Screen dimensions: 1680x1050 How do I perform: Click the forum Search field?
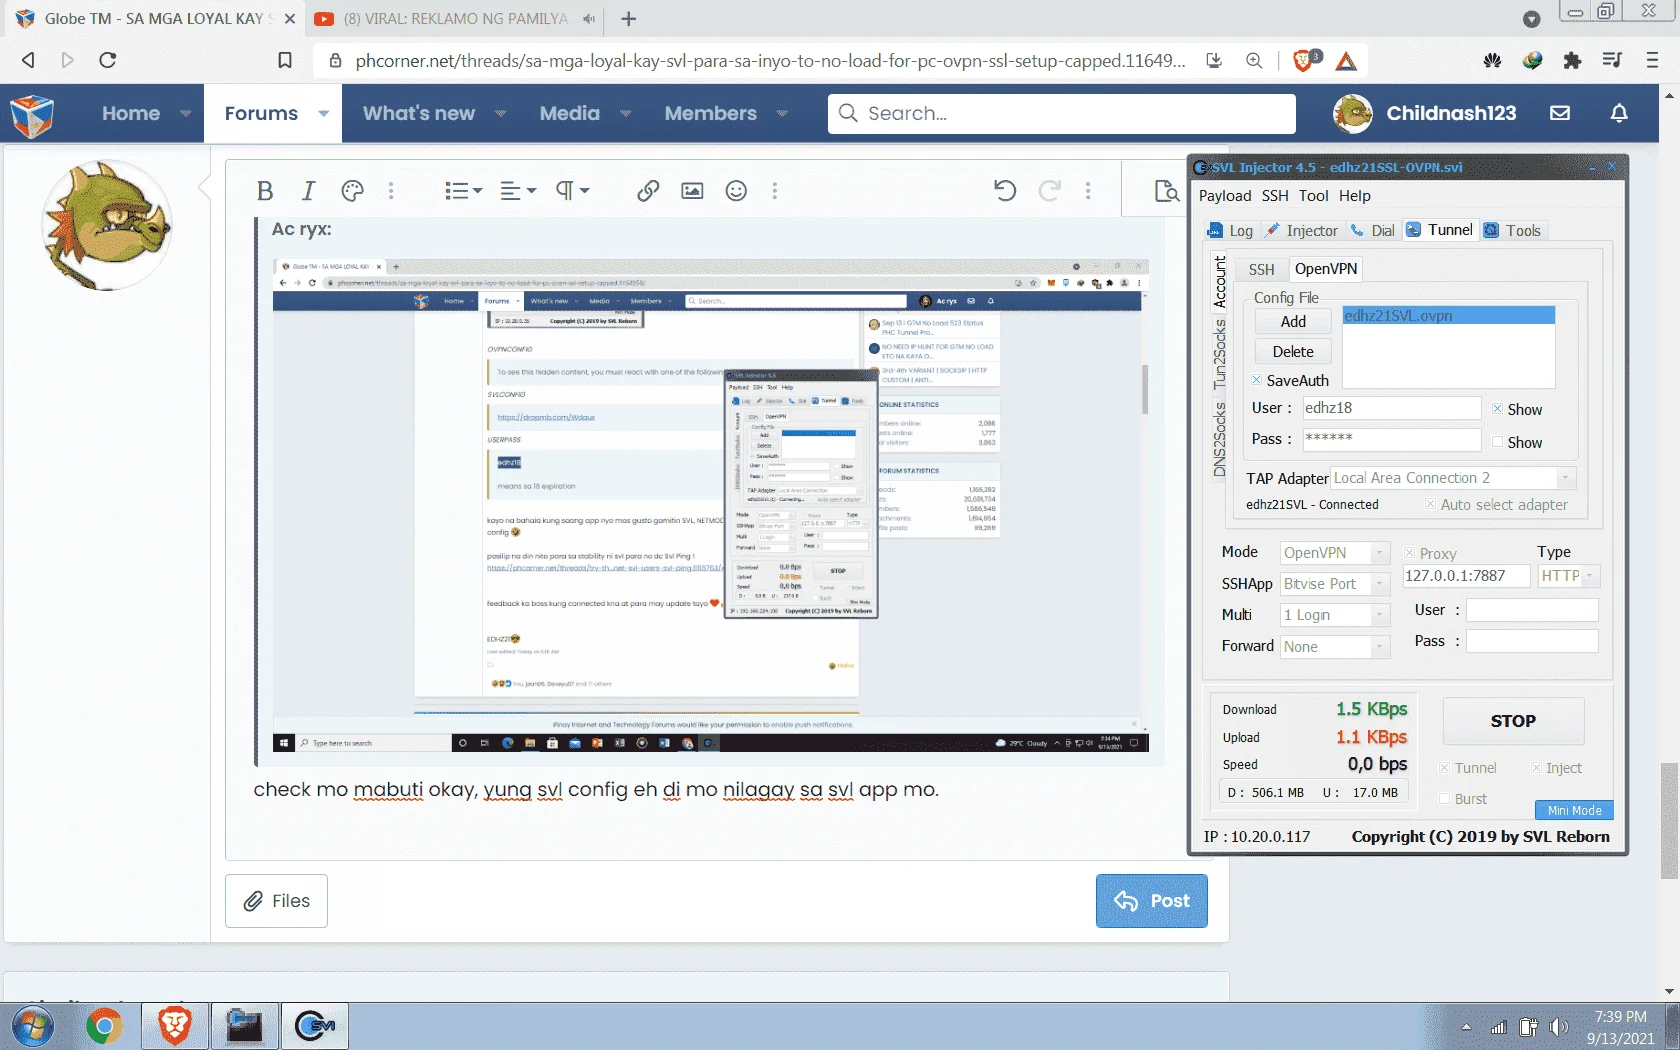(1061, 113)
